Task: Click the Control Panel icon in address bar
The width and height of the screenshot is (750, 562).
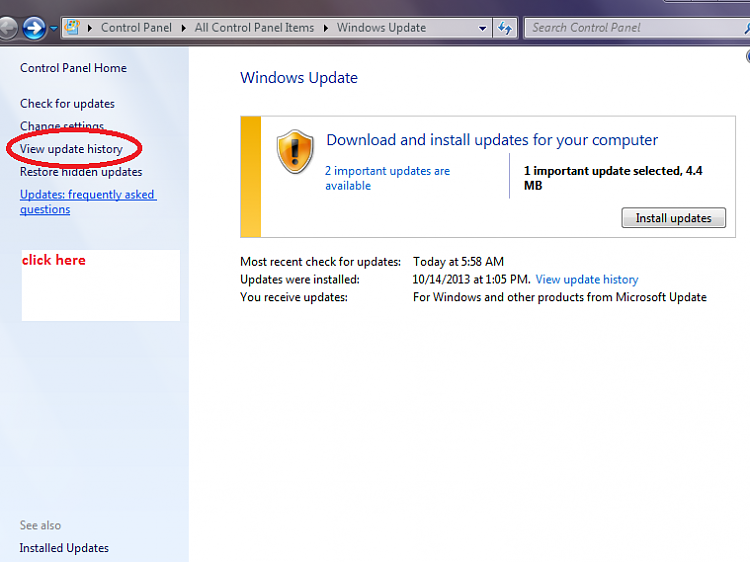Action: click(x=72, y=27)
